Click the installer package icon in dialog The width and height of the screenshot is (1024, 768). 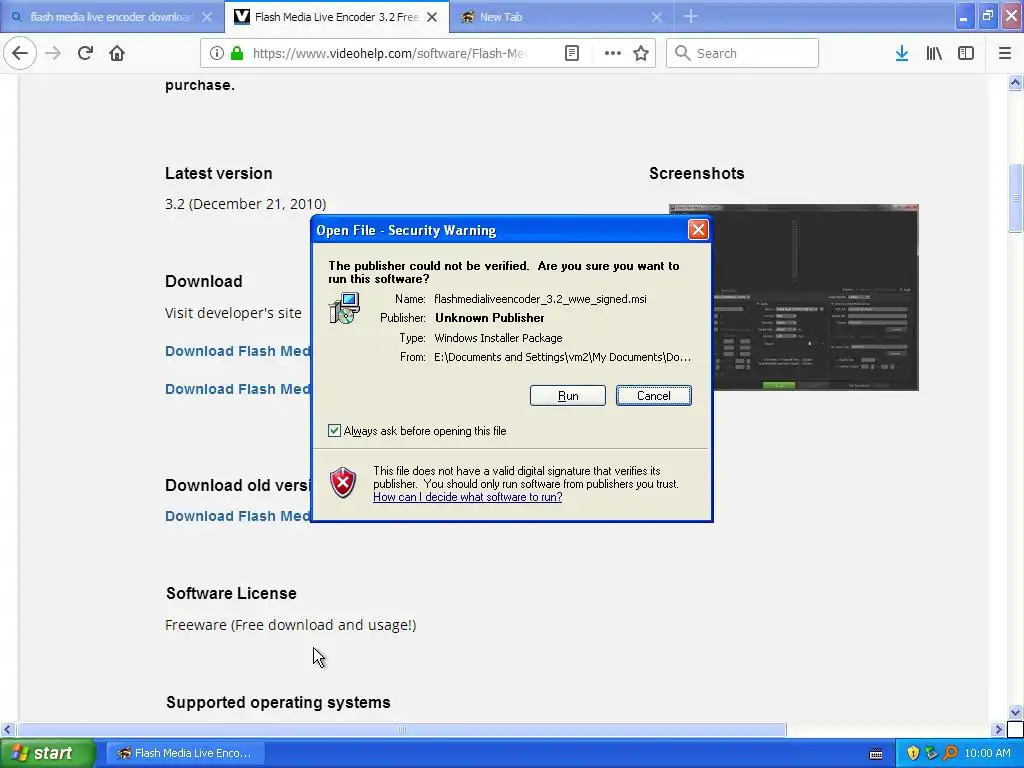[x=344, y=308]
